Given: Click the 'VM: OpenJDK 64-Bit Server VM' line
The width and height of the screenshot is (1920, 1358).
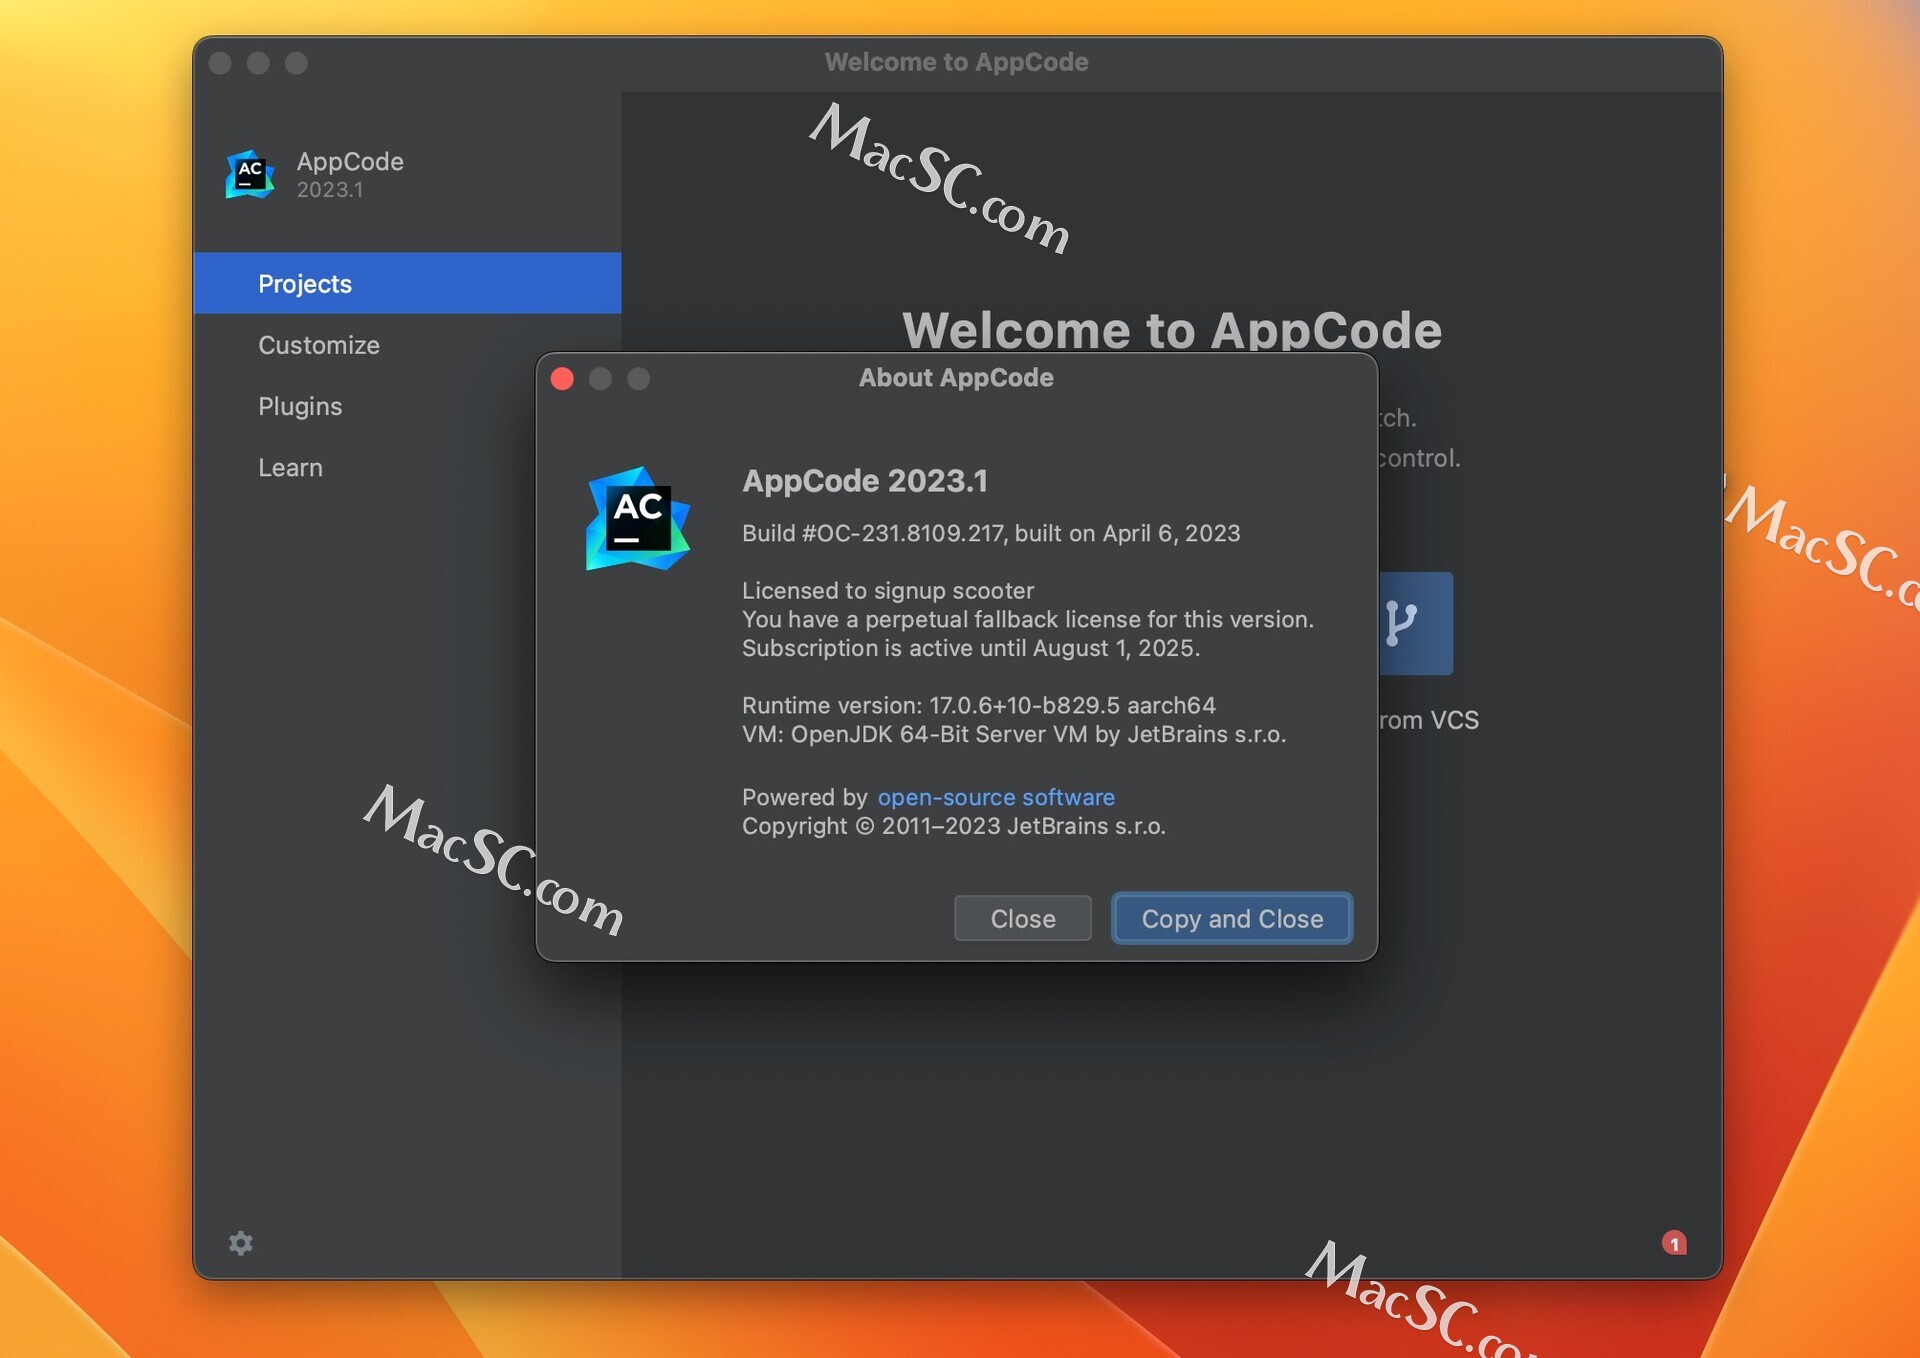Looking at the screenshot, I should [x=1014, y=734].
